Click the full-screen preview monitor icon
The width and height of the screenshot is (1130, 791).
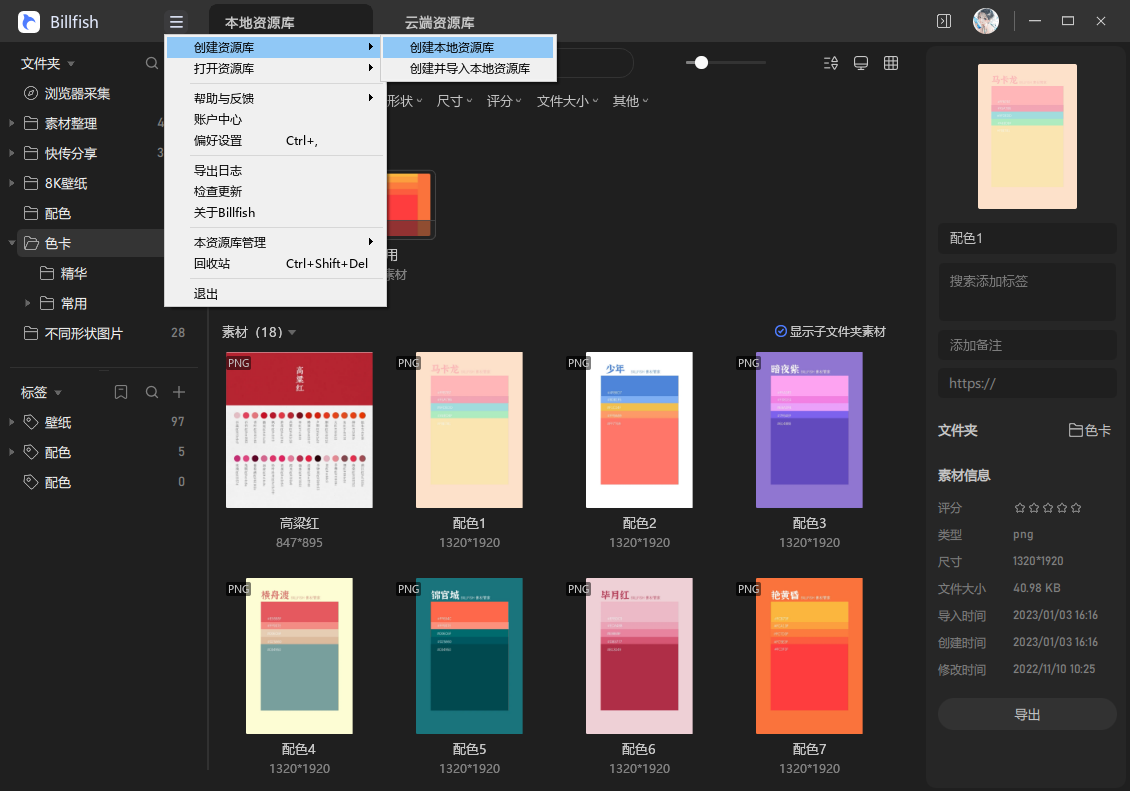pos(860,62)
